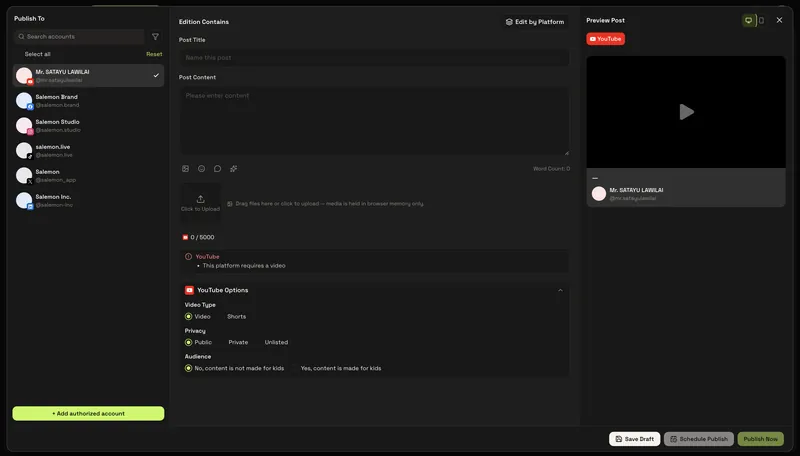Set privacy to Private
800x456 pixels.
click(x=238, y=342)
